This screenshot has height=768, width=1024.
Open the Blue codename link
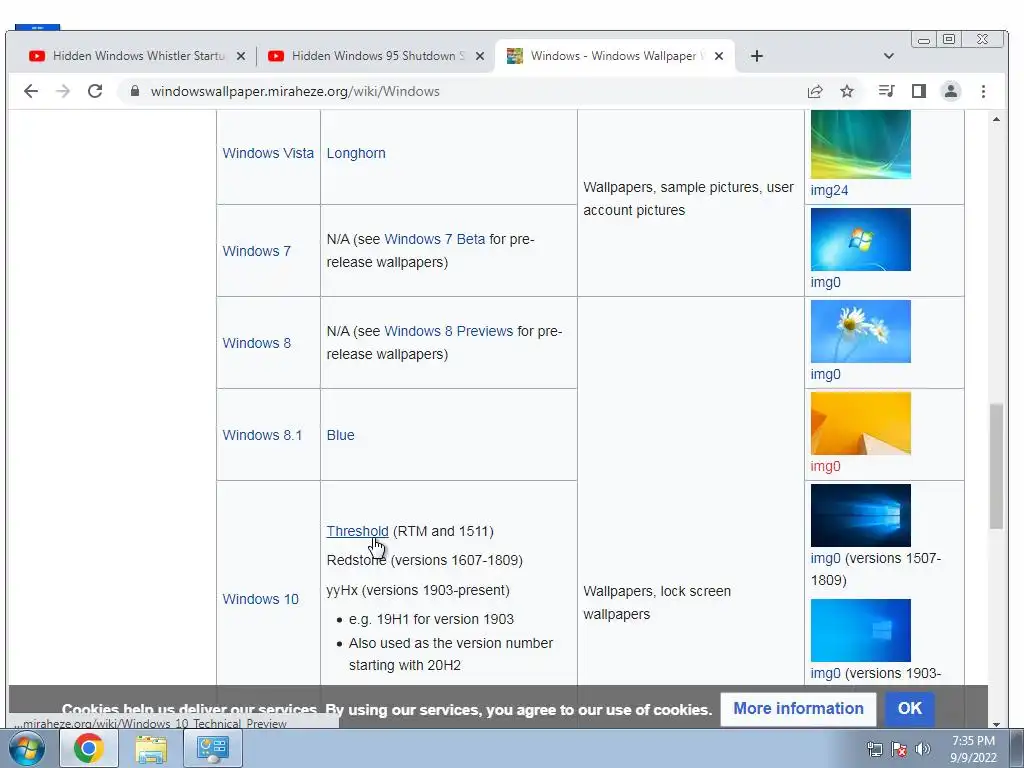[340, 435]
